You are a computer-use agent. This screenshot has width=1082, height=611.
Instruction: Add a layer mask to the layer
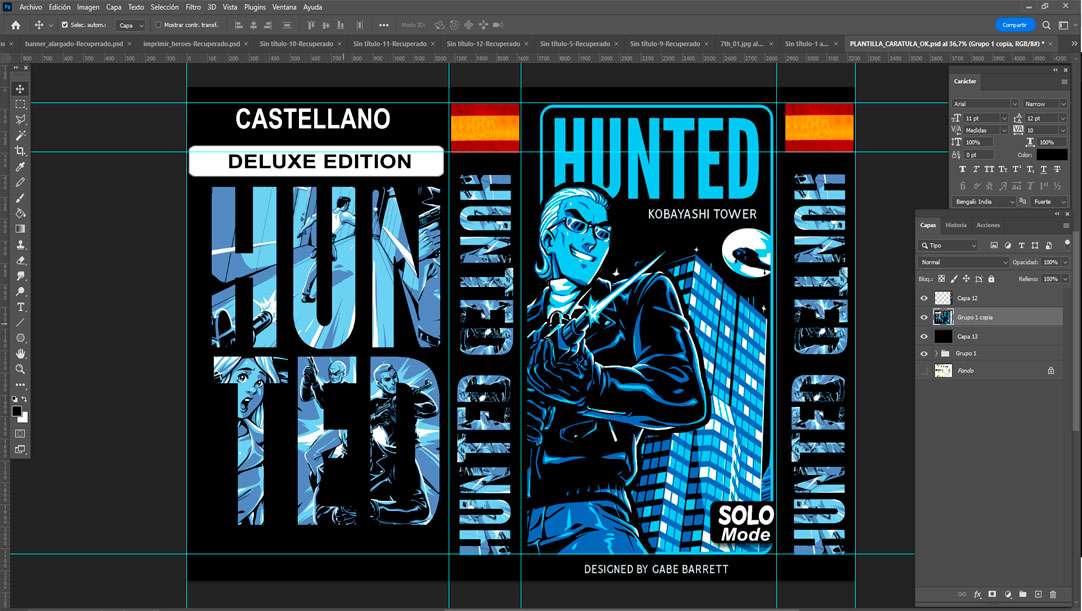click(992, 594)
